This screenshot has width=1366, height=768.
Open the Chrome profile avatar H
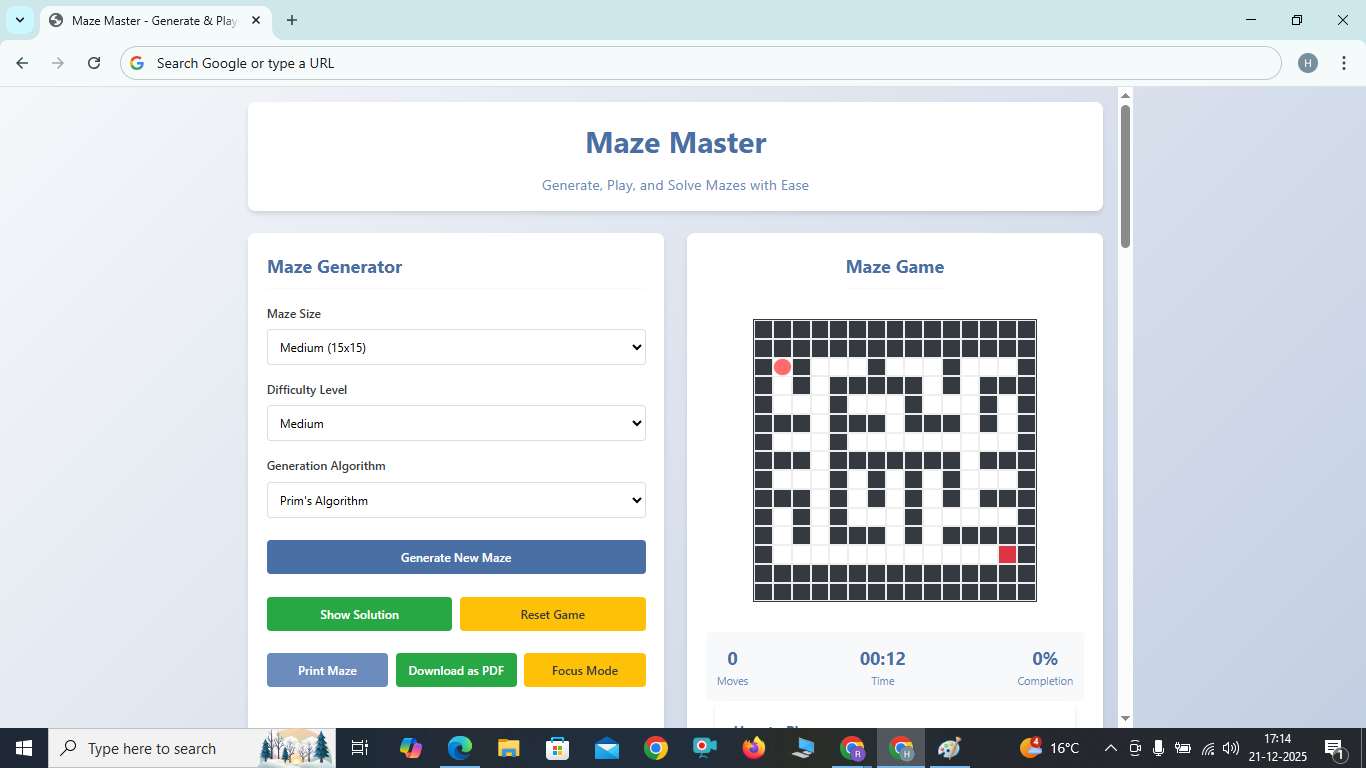click(x=1308, y=62)
